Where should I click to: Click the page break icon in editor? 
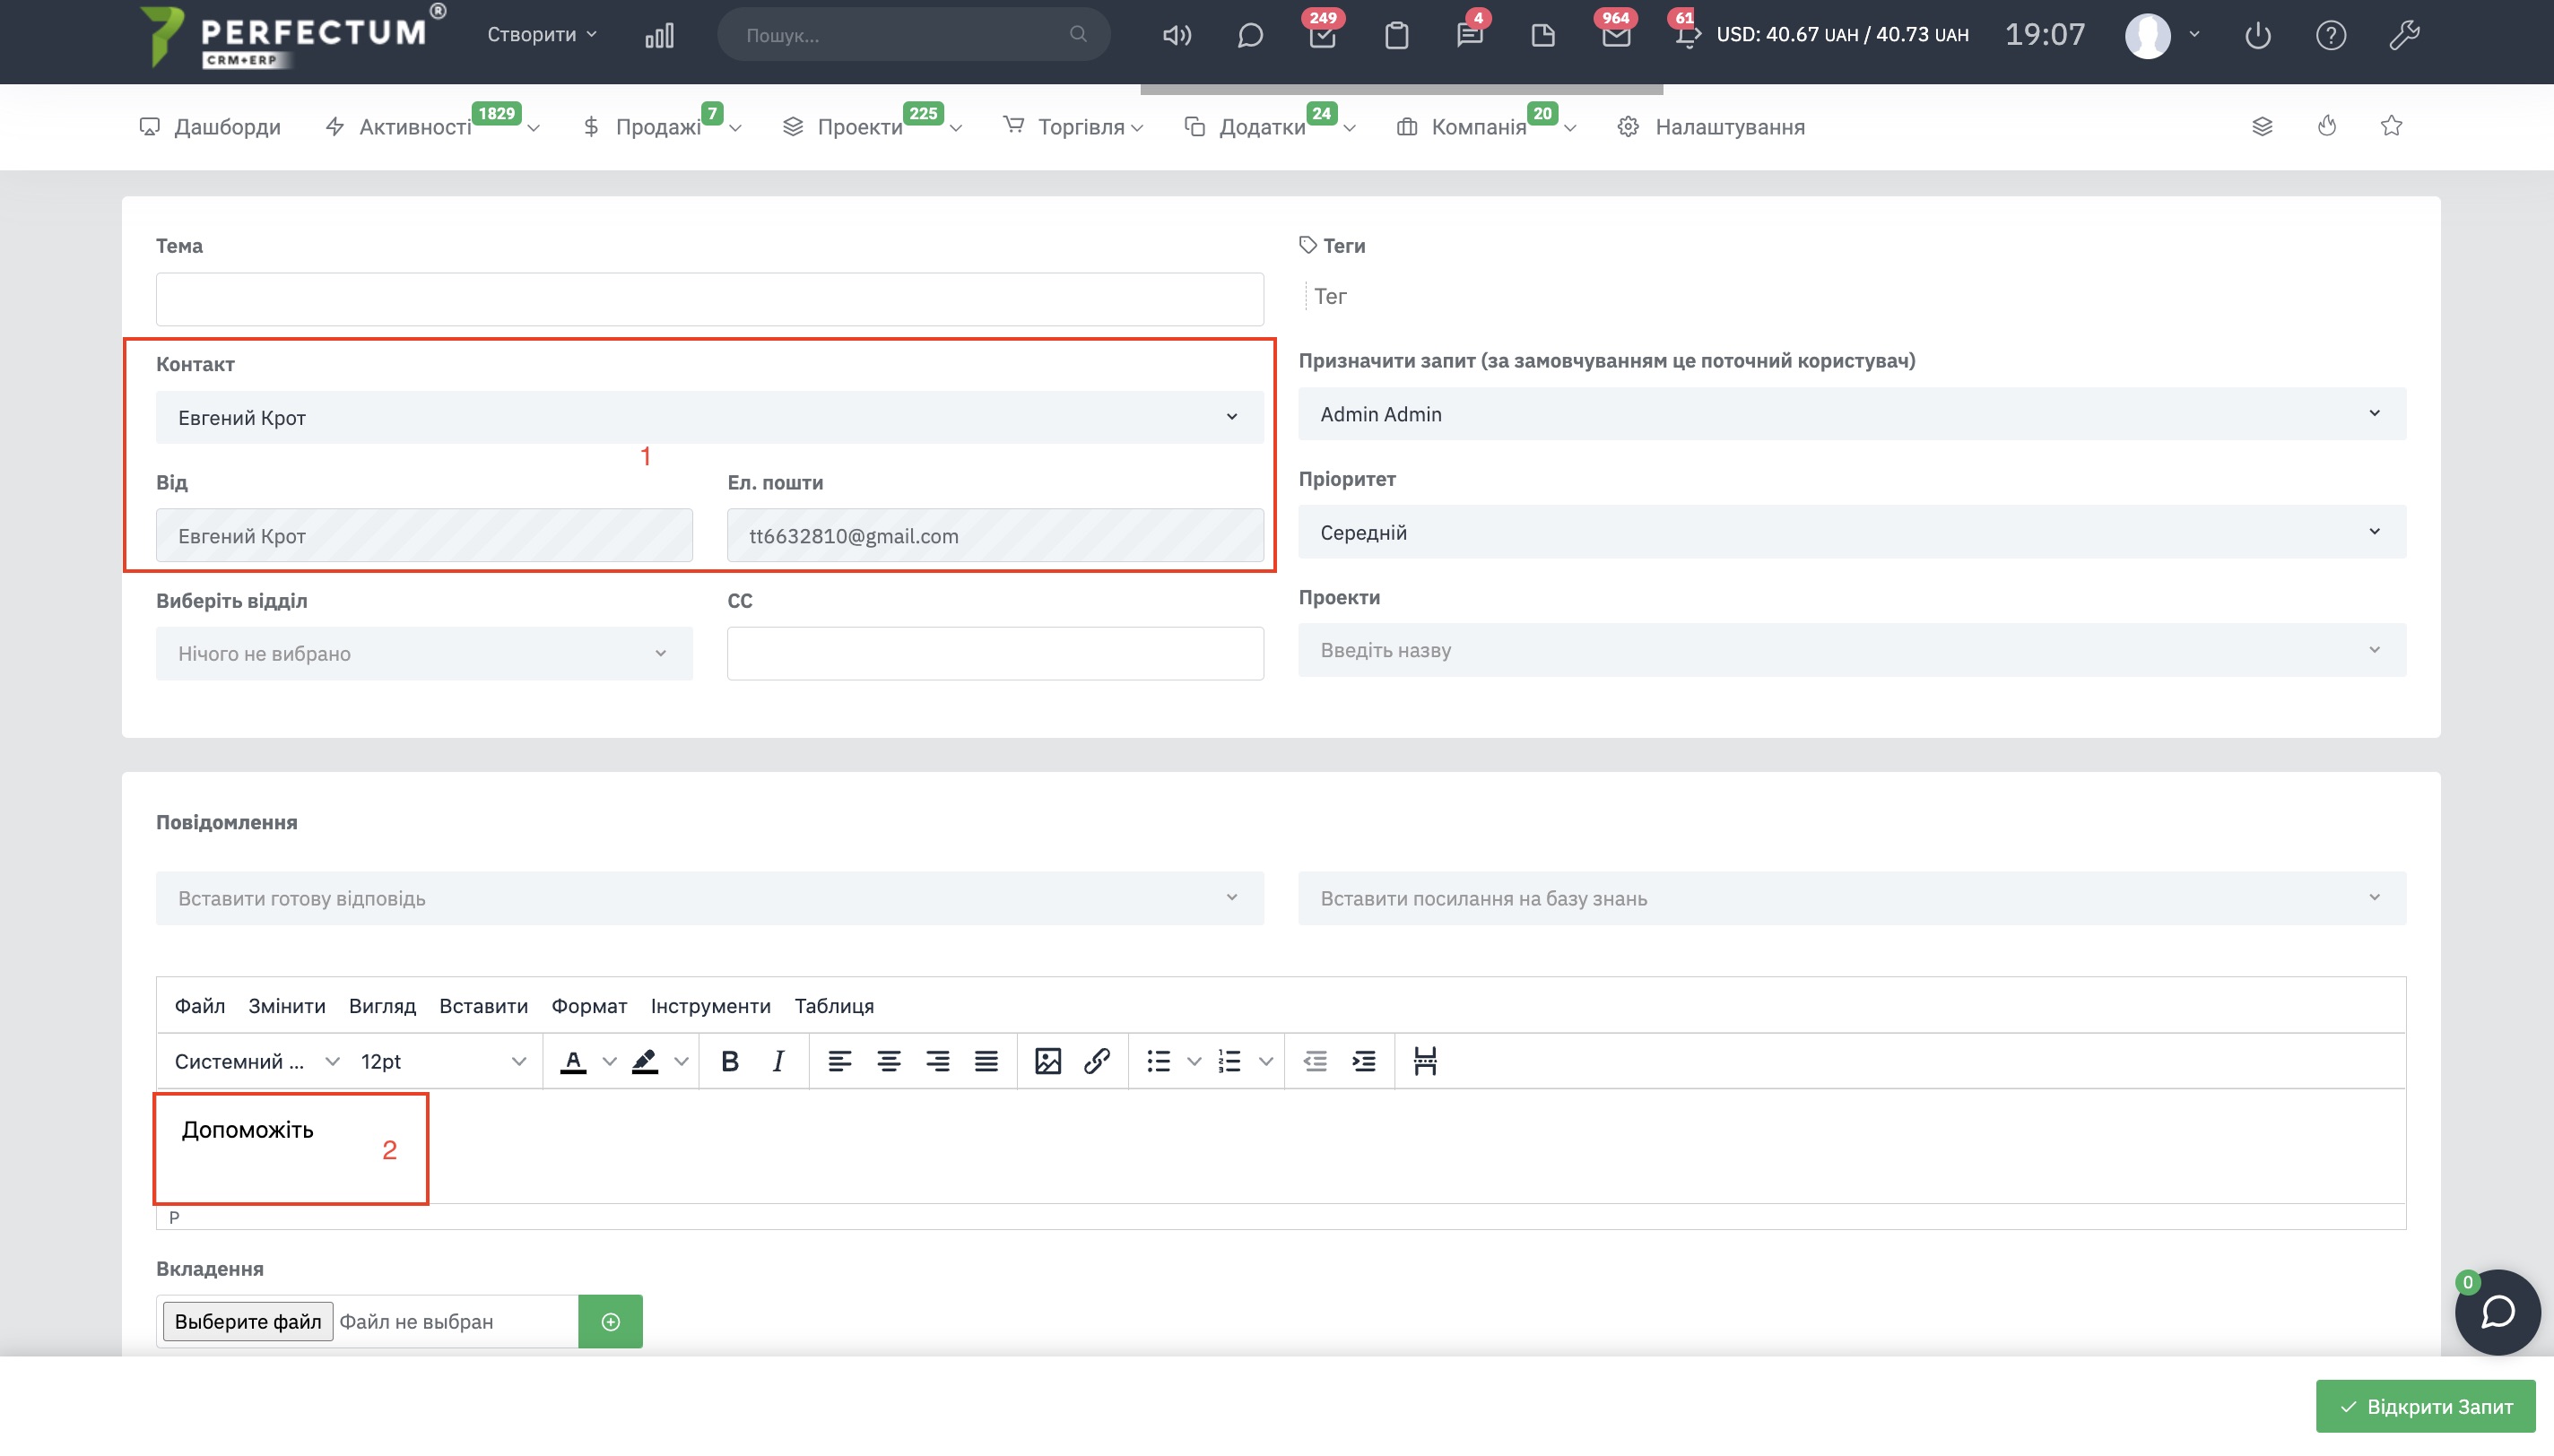click(1425, 1061)
